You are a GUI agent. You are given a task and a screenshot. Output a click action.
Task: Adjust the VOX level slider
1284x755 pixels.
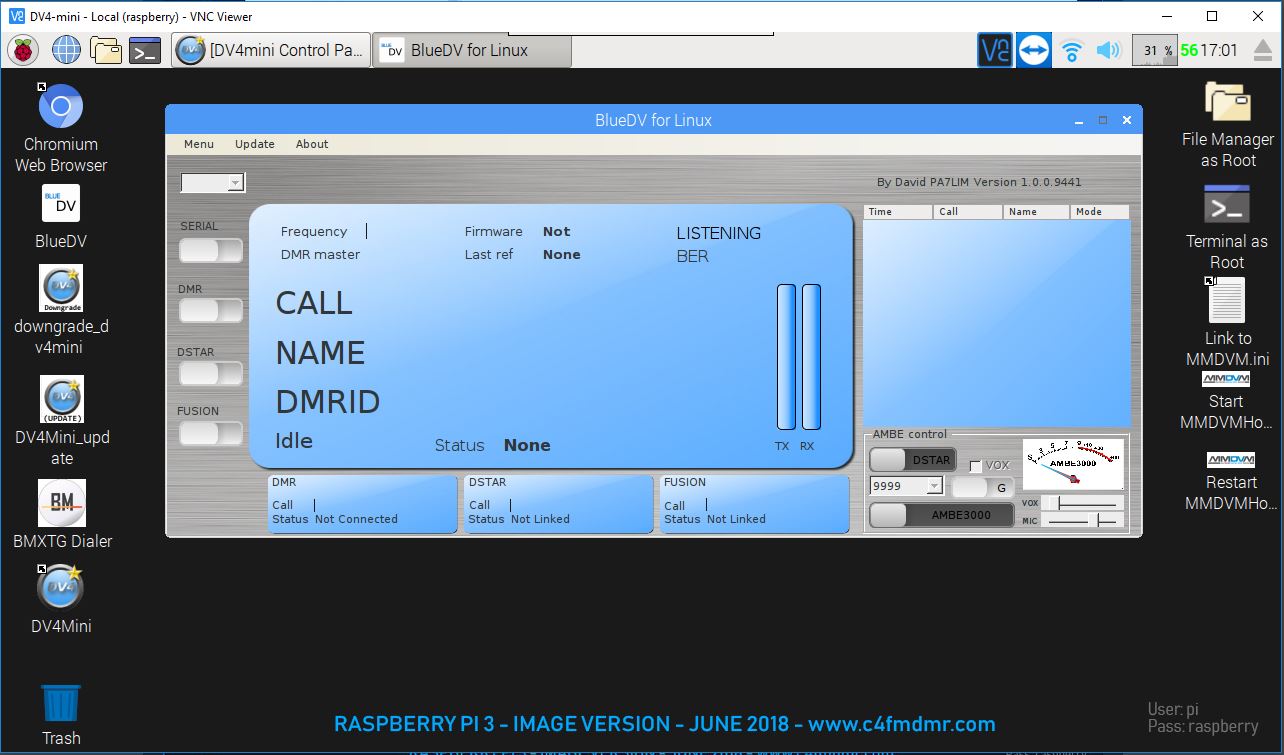tap(1083, 503)
